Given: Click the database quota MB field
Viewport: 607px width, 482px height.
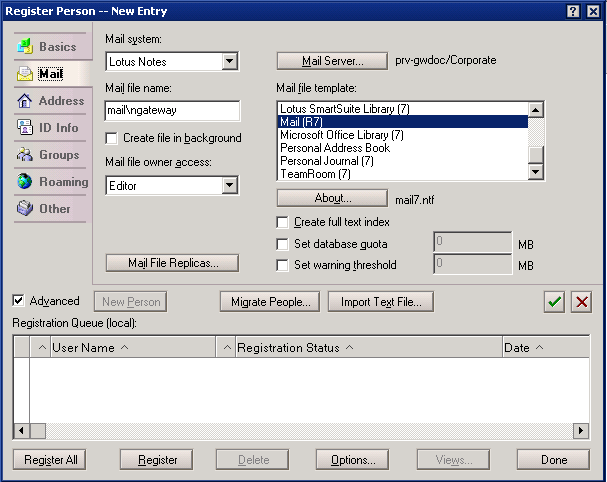Looking at the screenshot, I should (x=473, y=242).
